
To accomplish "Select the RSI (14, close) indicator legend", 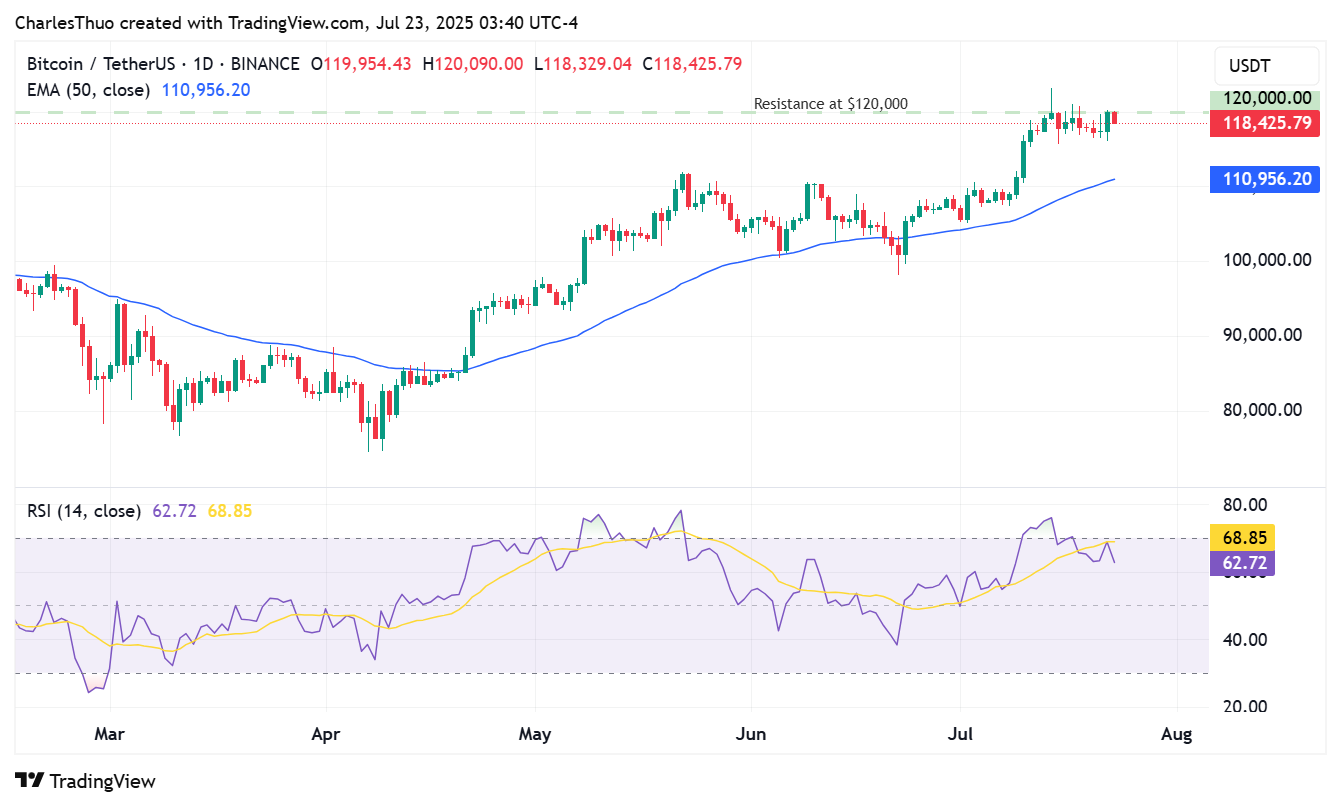I will tap(84, 511).
